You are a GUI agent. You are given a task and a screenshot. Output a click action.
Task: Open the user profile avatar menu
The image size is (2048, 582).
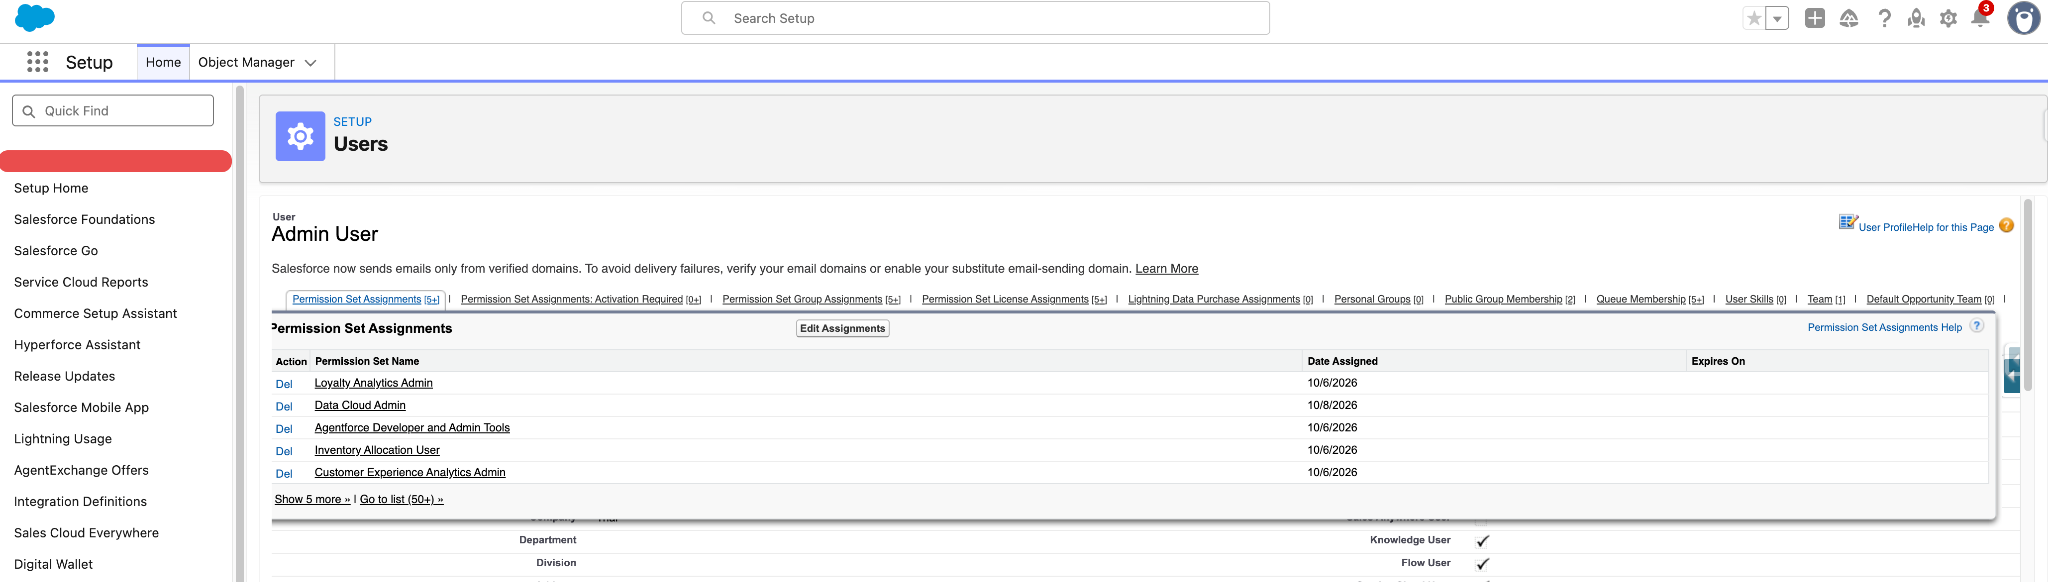click(x=2023, y=18)
